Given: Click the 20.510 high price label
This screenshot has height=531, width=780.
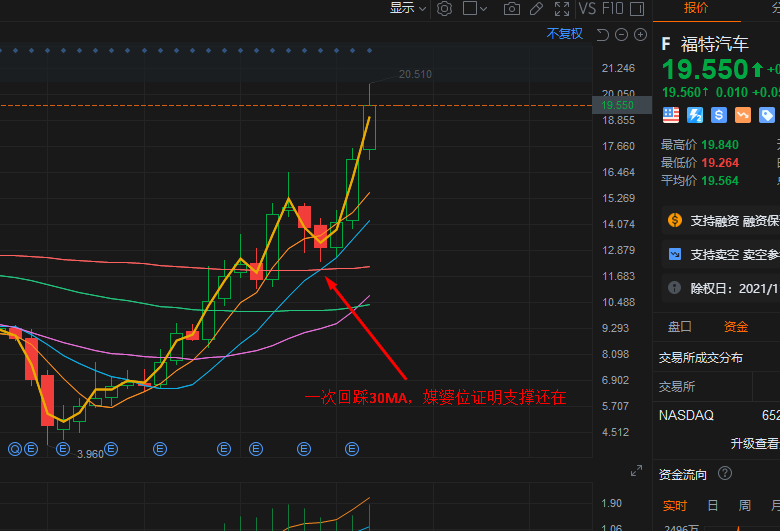Looking at the screenshot, I should 415,74.
